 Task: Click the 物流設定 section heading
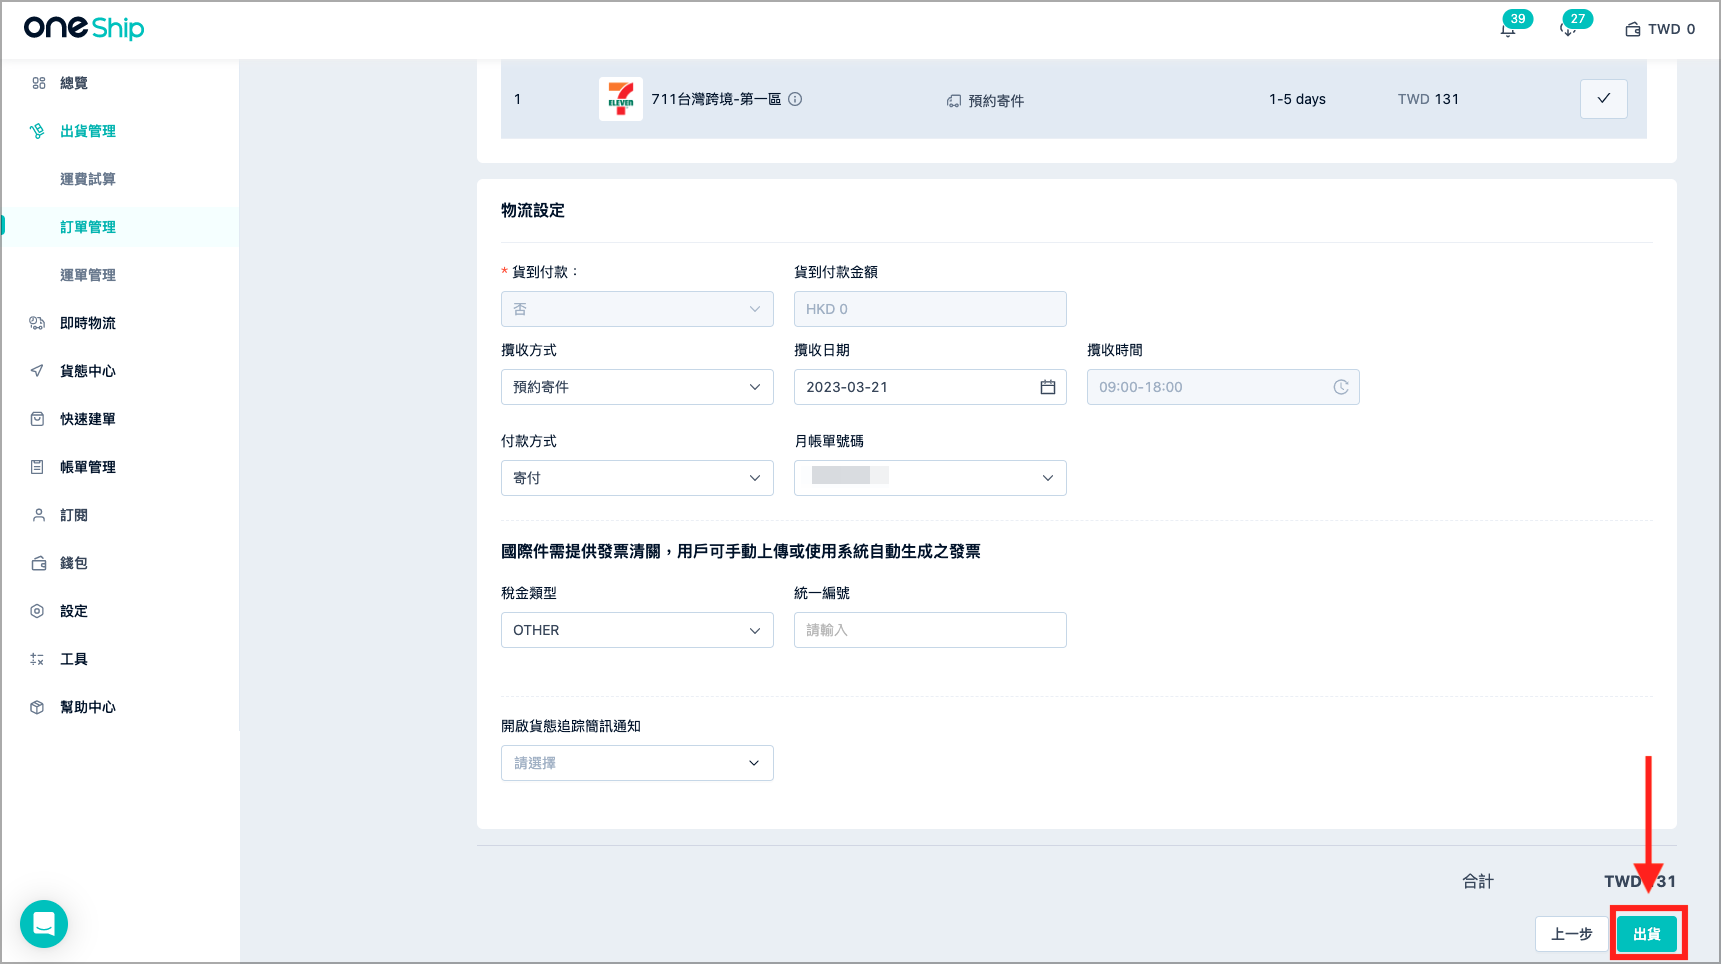[x=533, y=210]
